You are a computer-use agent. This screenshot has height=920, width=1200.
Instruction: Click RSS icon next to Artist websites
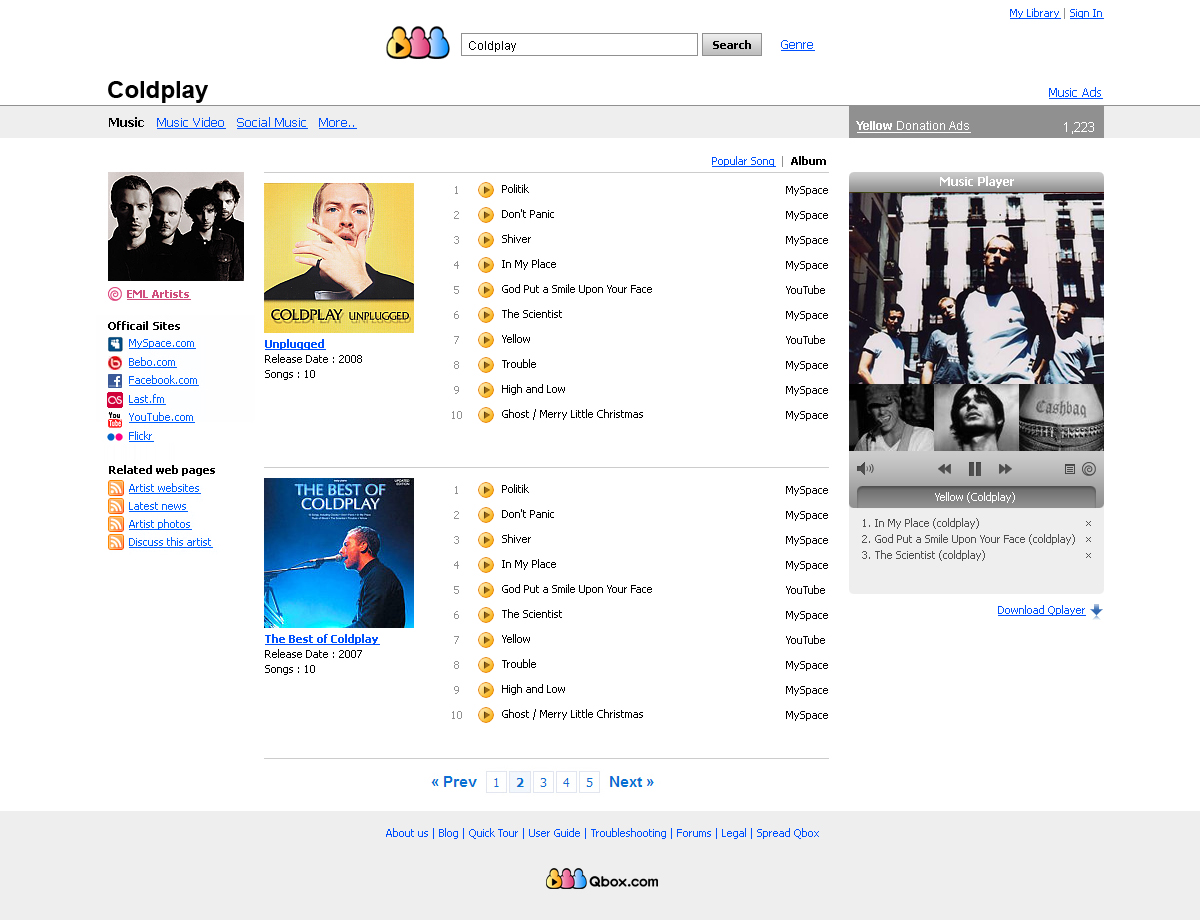116,488
